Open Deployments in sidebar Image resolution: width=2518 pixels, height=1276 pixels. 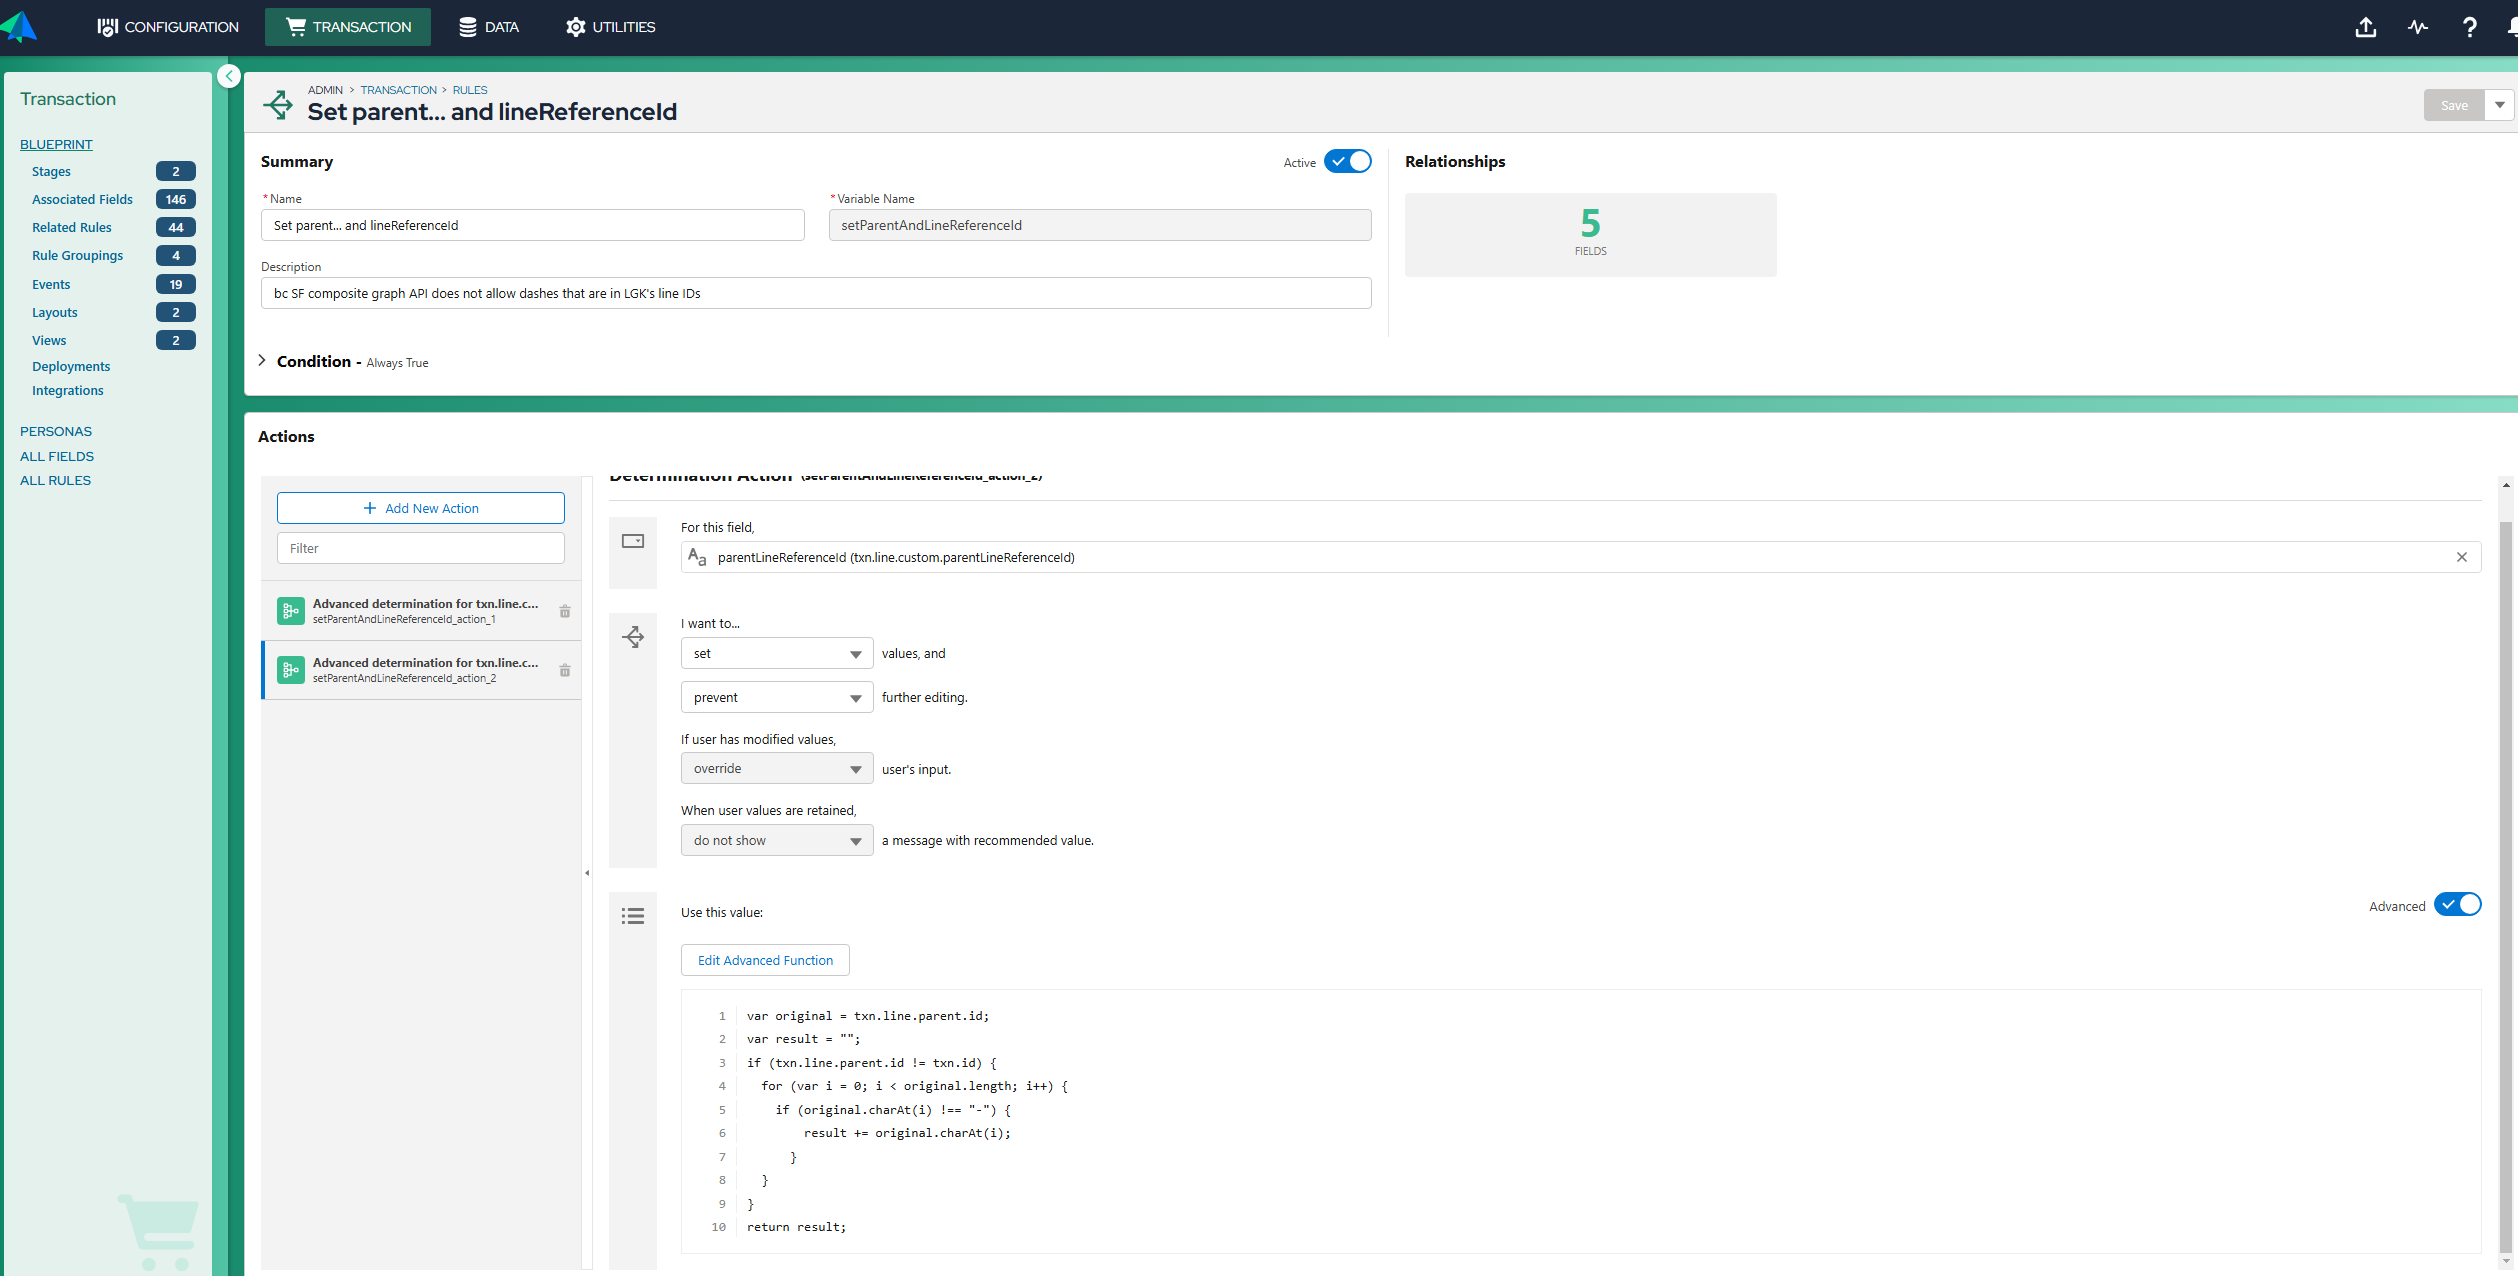tap(71, 367)
